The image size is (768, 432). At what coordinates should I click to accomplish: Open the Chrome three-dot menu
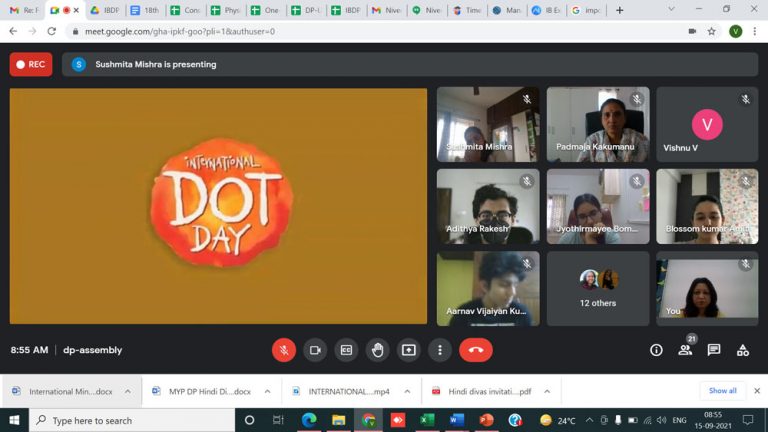755,31
